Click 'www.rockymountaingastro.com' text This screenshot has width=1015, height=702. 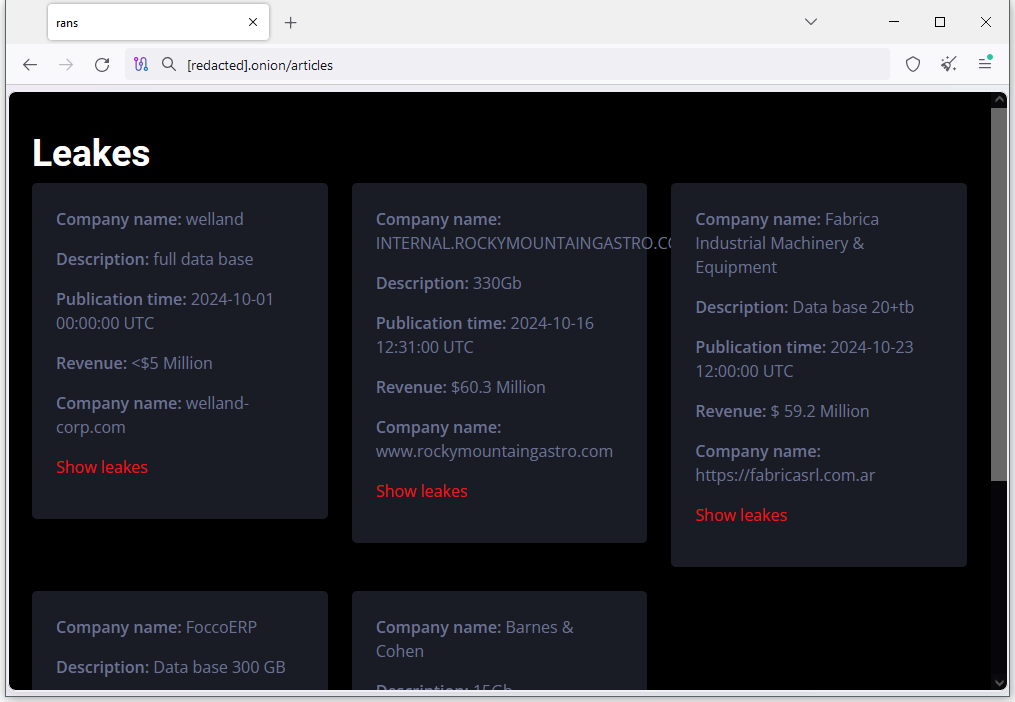(494, 451)
